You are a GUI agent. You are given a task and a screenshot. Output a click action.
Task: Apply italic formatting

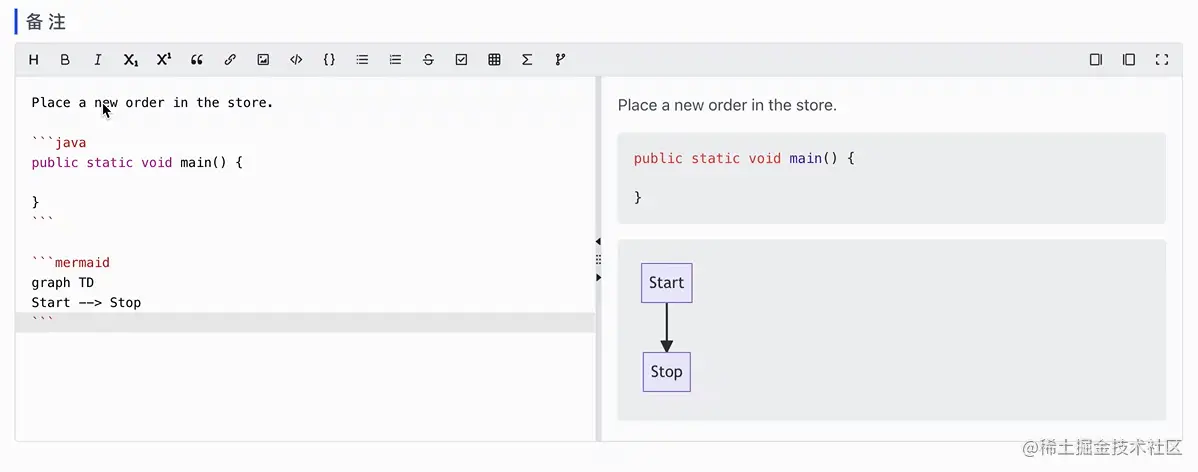coord(98,60)
